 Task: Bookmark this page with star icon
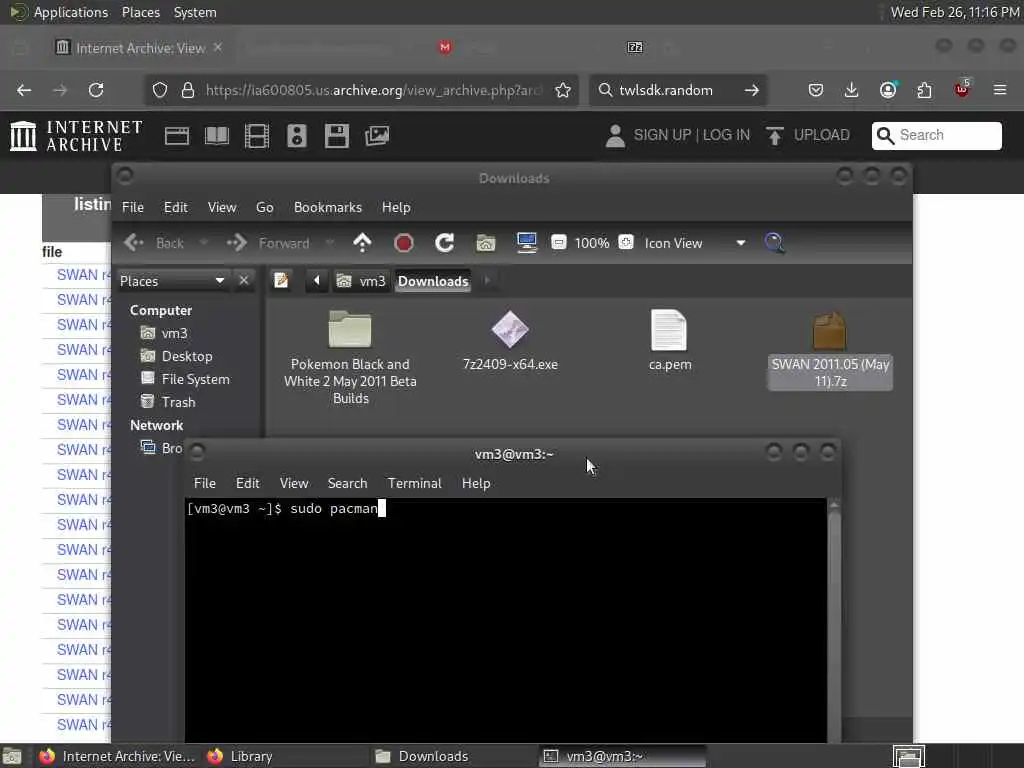(563, 90)
